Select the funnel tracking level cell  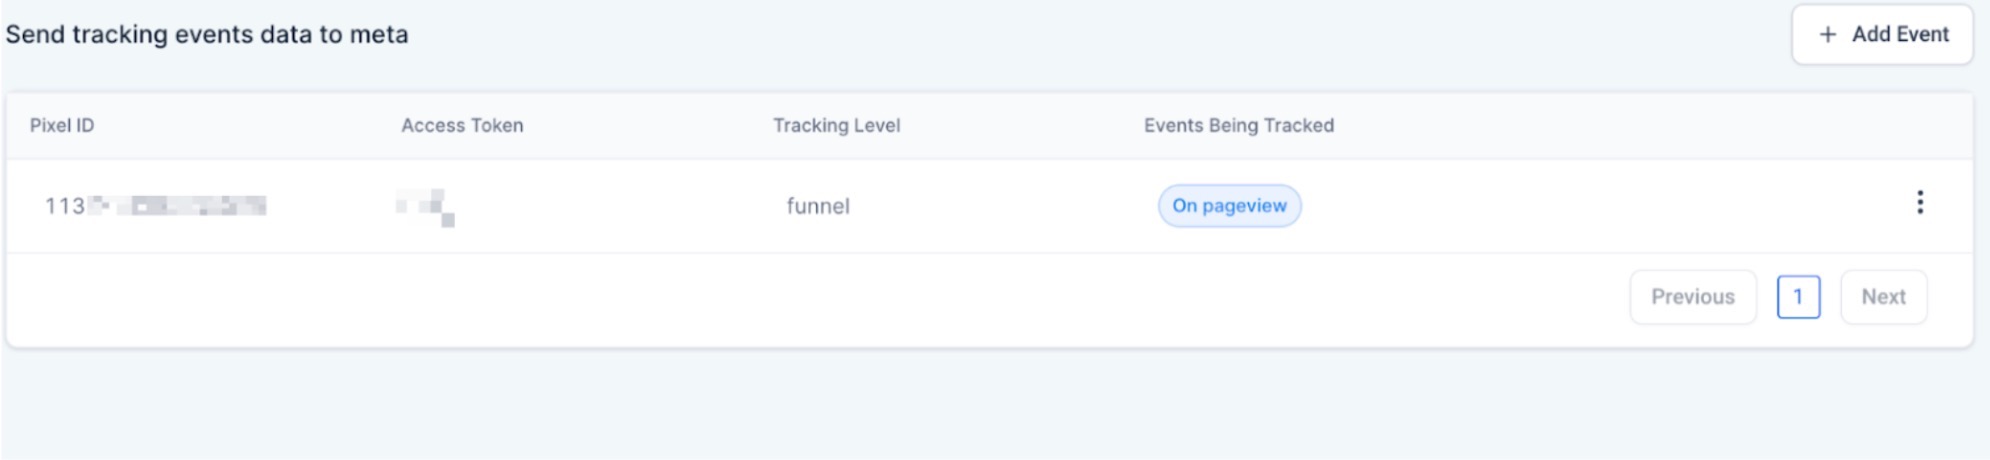[x=818, y=206]
